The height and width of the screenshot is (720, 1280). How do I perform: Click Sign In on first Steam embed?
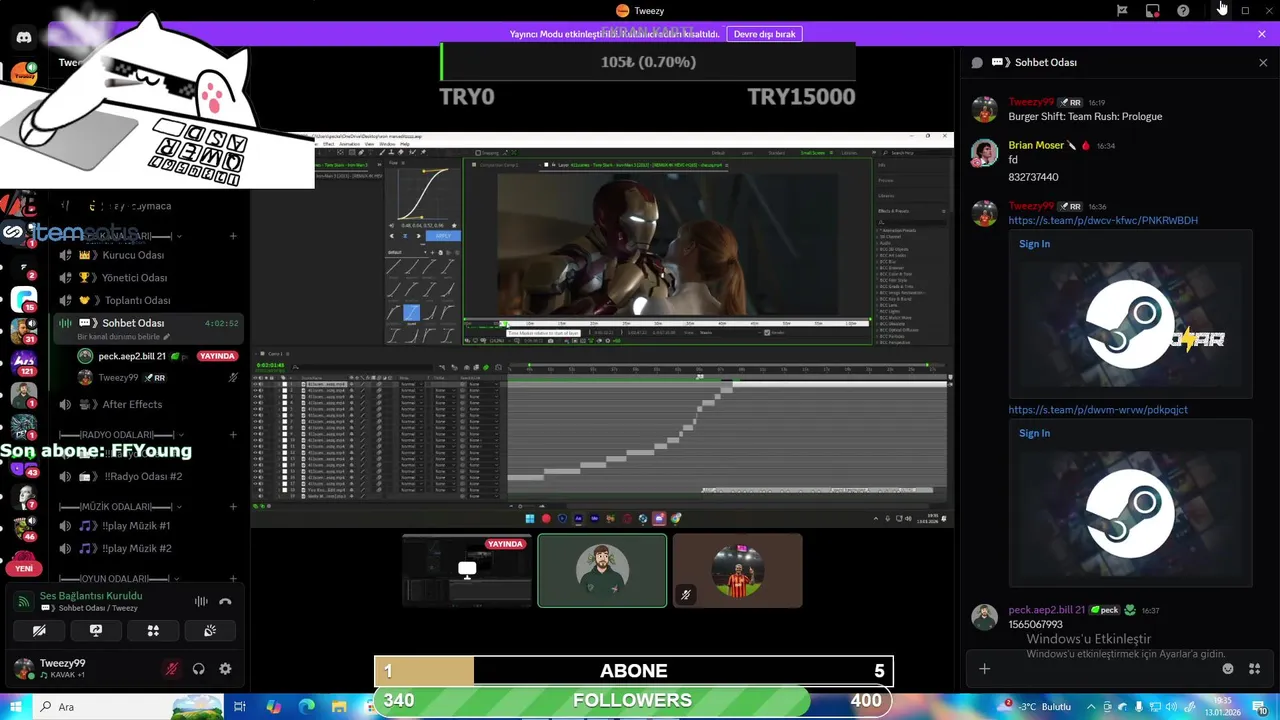tap(1034, 244)
